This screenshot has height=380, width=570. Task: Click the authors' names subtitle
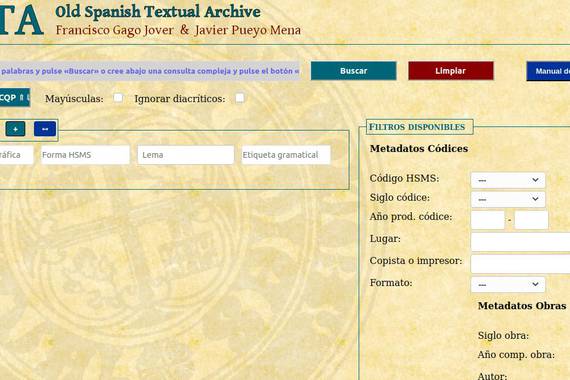[x=178, y=30]
